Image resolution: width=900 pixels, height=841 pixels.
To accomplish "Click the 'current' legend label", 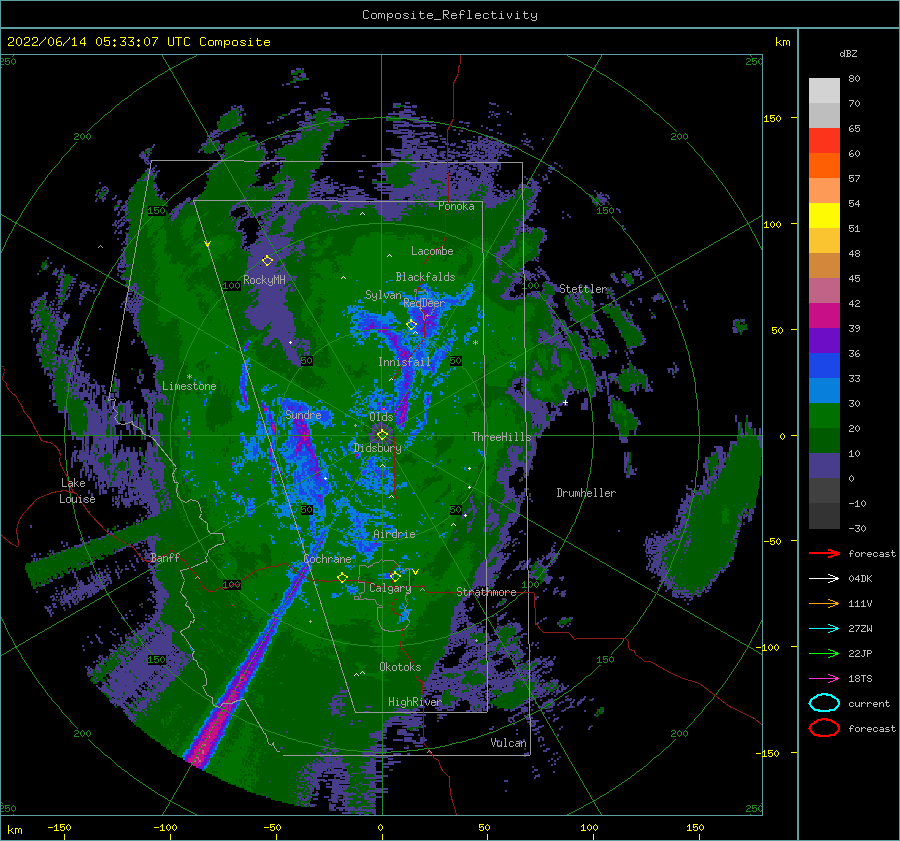I will tap(869, 704).
